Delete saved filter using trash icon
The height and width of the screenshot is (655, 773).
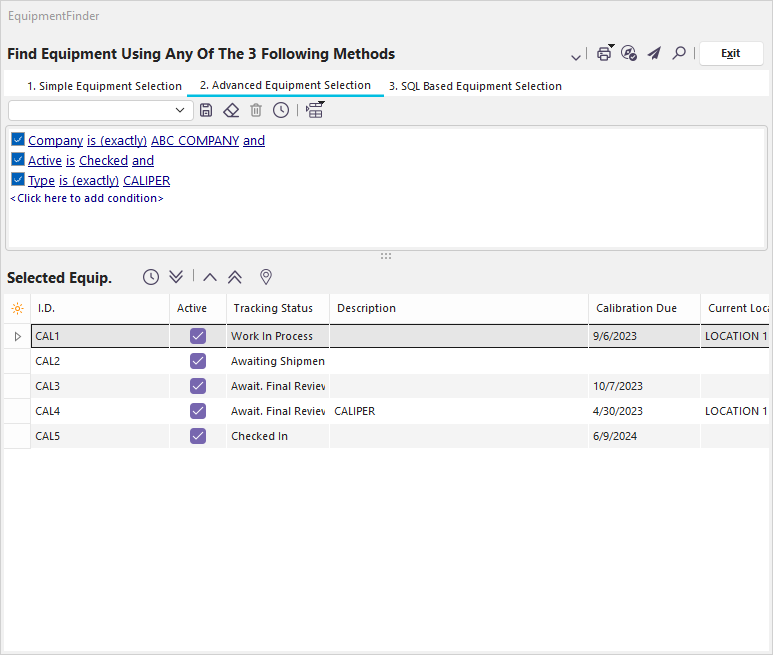(256, 110)
